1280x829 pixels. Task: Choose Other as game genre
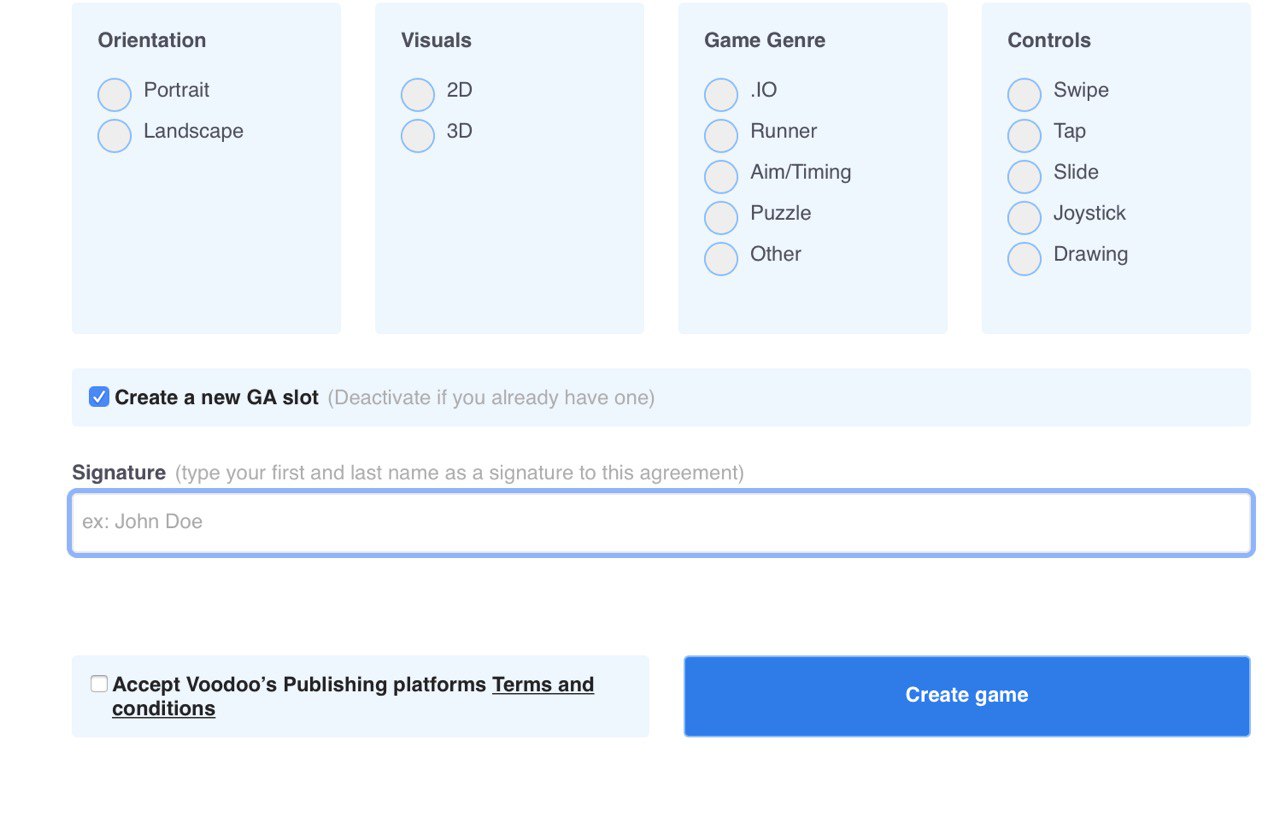tap(721, 259)
